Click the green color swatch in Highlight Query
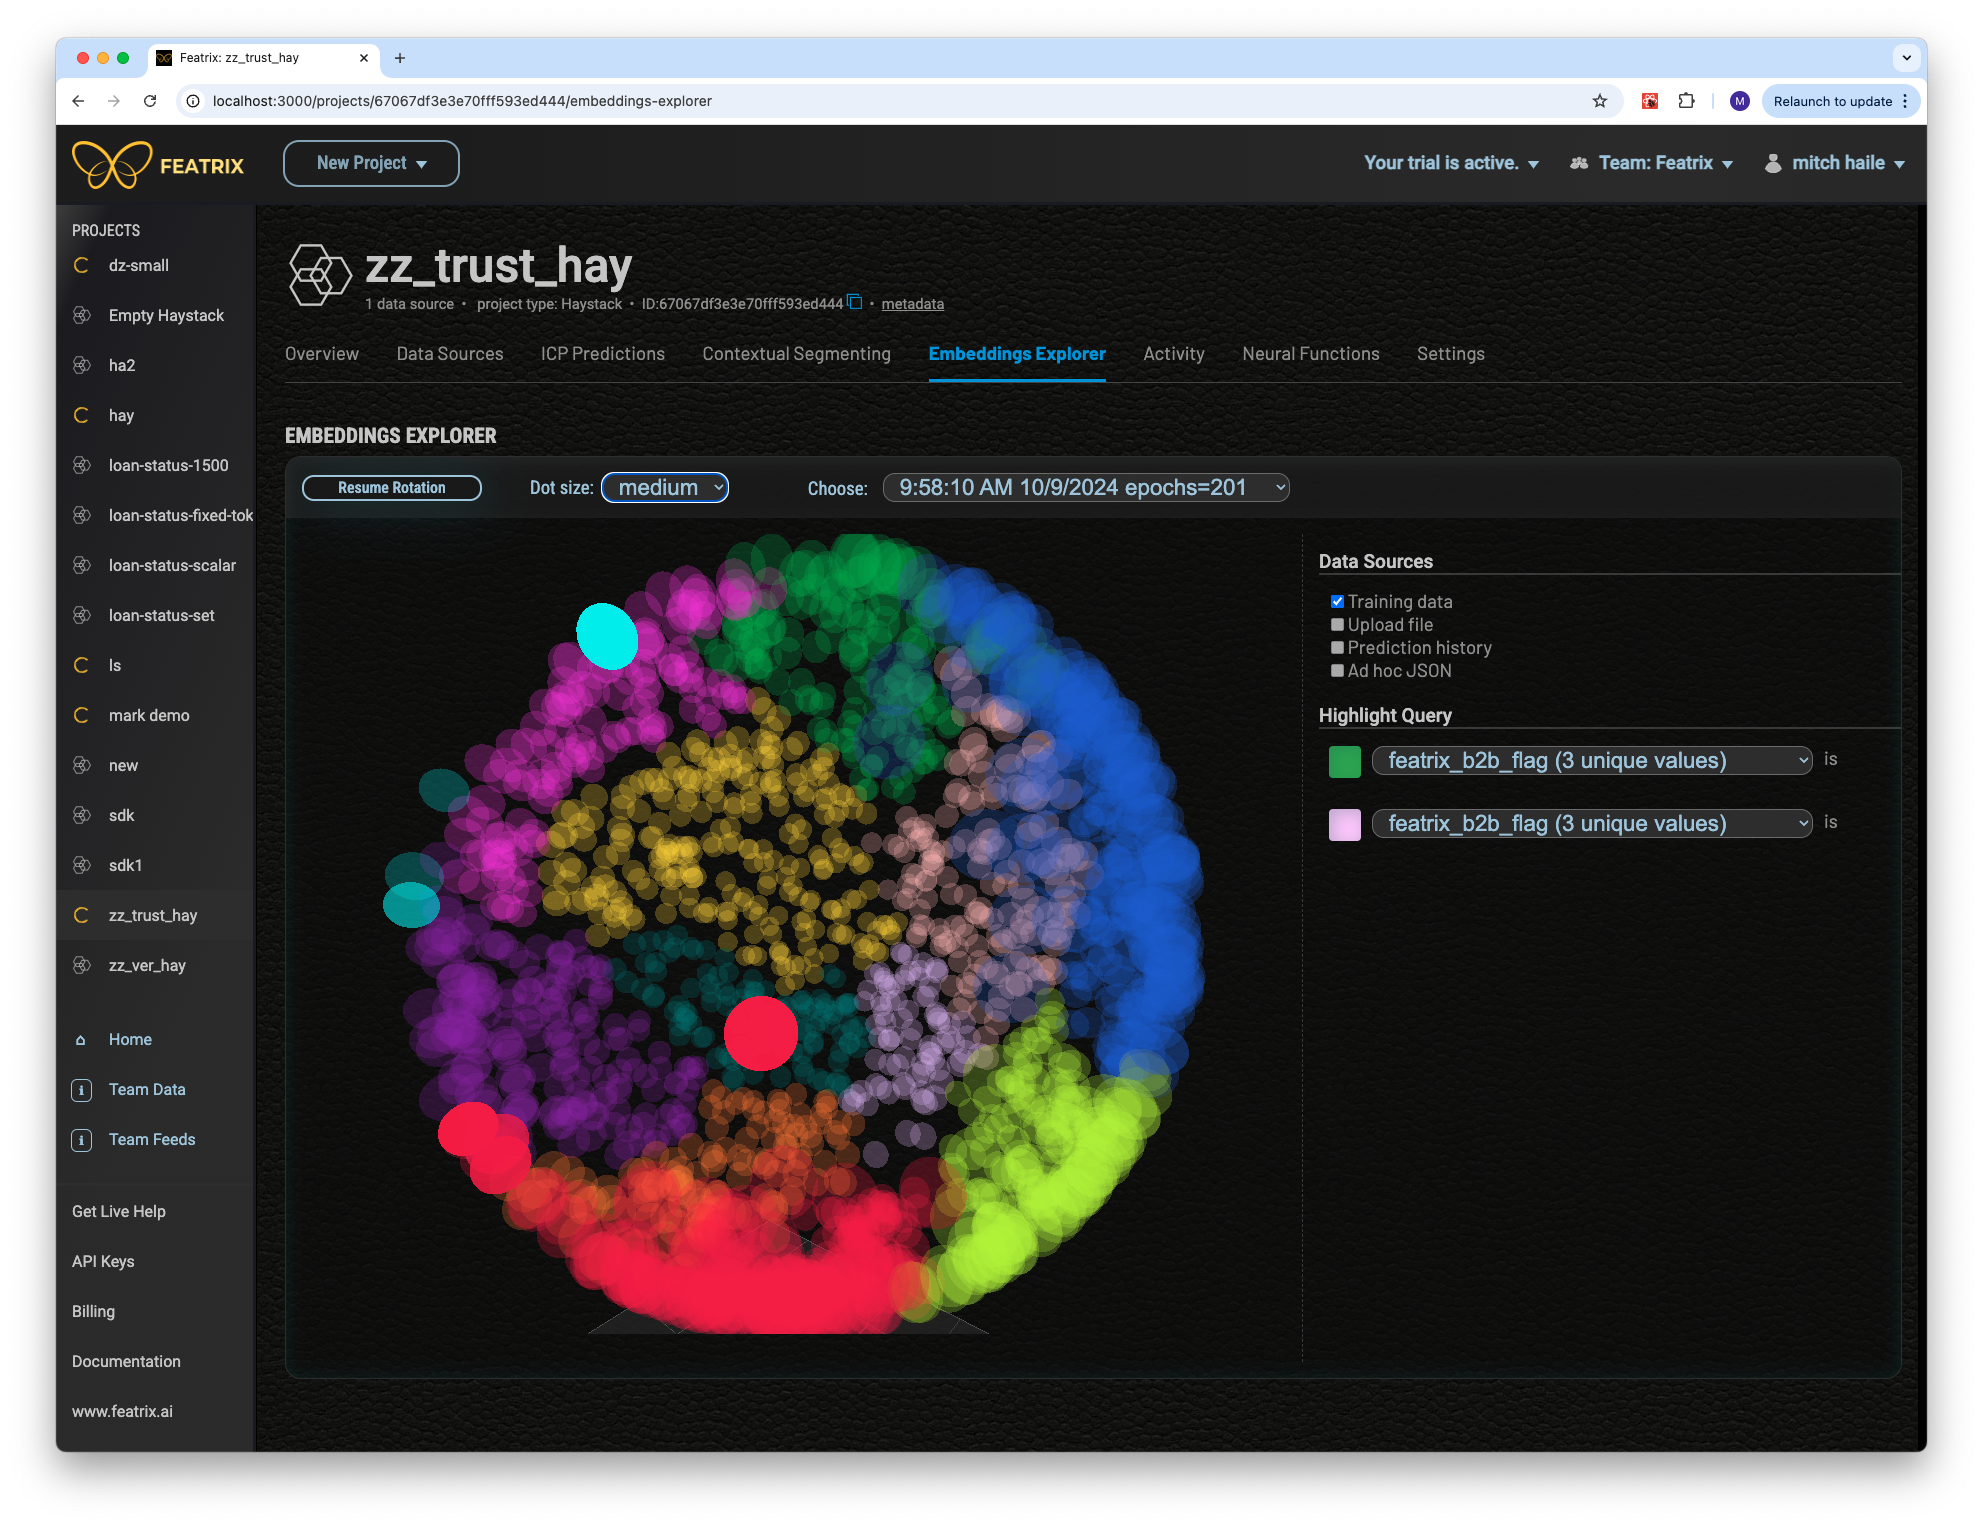 tap(1343, 758)
